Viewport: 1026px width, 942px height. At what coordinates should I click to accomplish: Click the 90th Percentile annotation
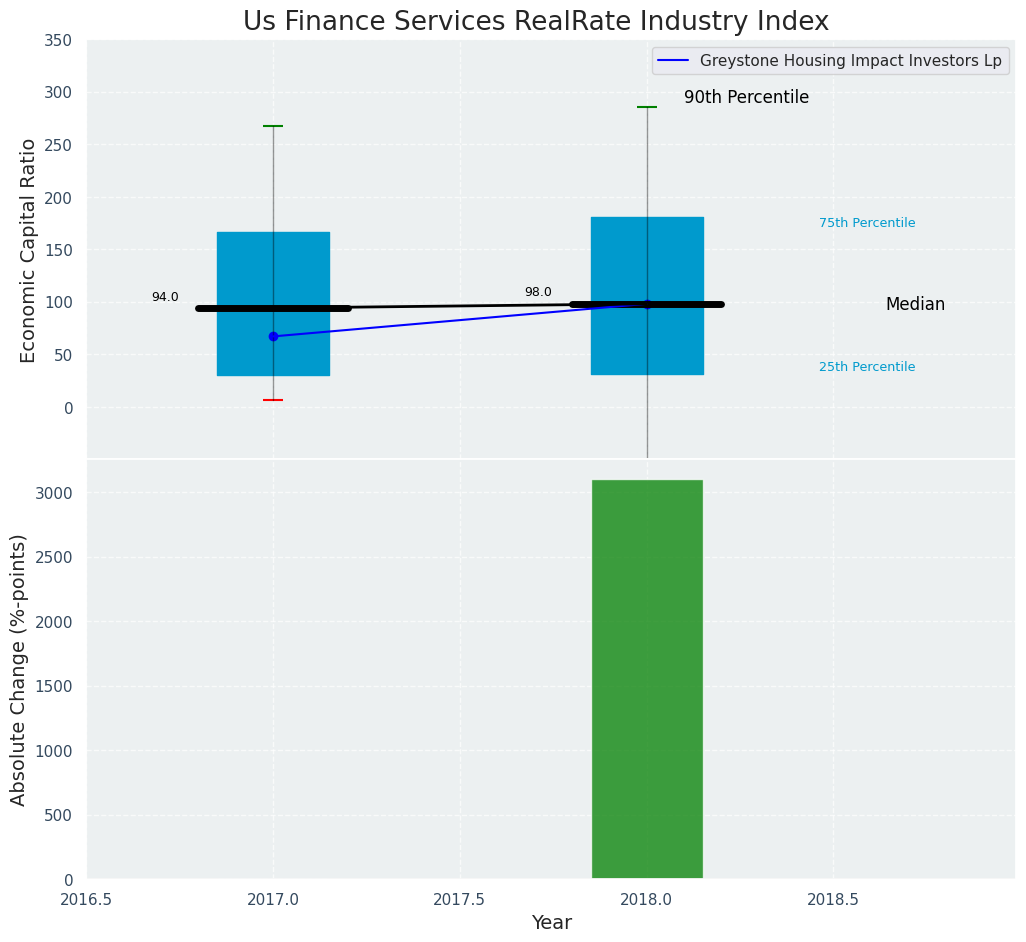(x=746, y=98)
